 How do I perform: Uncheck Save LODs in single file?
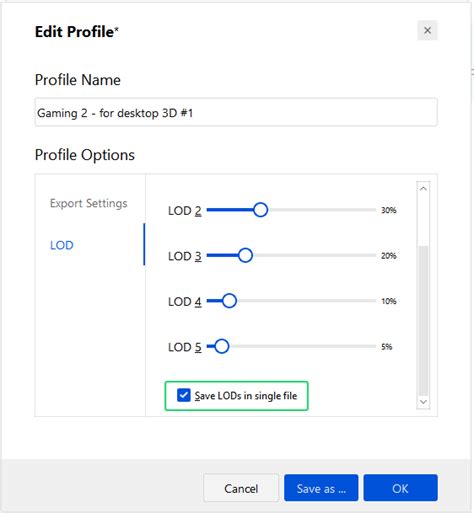pos(184,395)
